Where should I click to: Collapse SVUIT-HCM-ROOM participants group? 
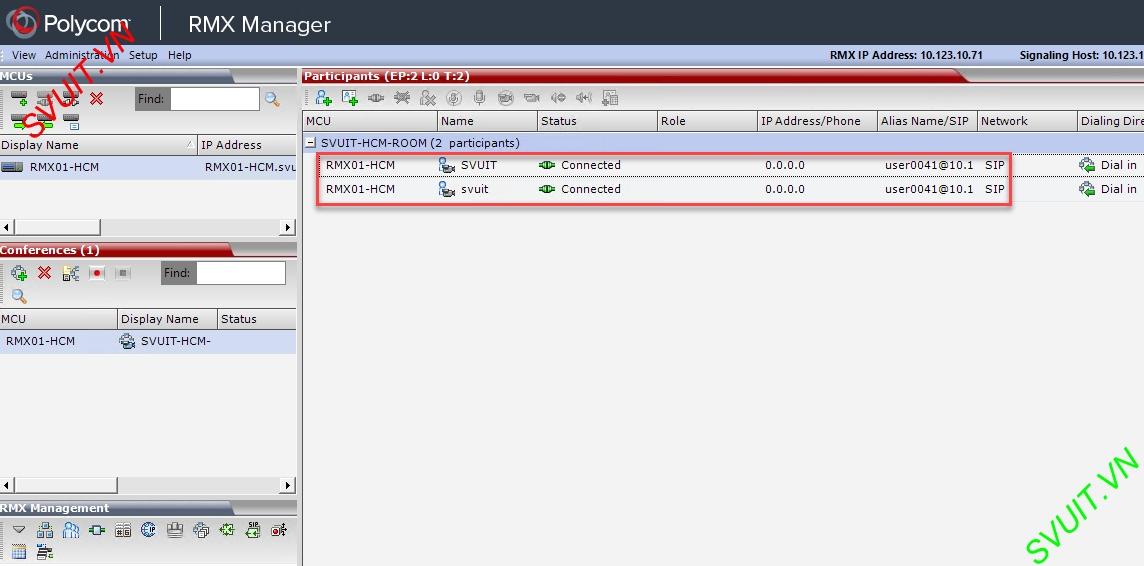(x=311, y=143)
